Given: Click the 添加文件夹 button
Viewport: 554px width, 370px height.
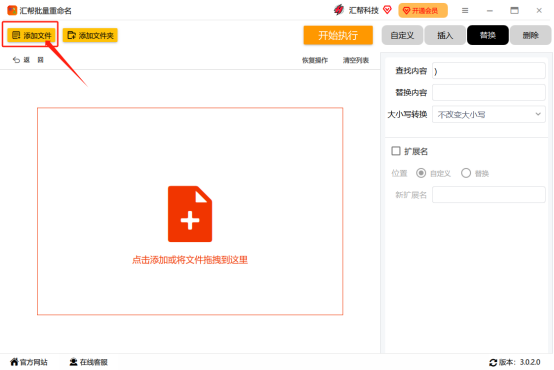Looking at the screenshot, I should [x=90, y=35].
